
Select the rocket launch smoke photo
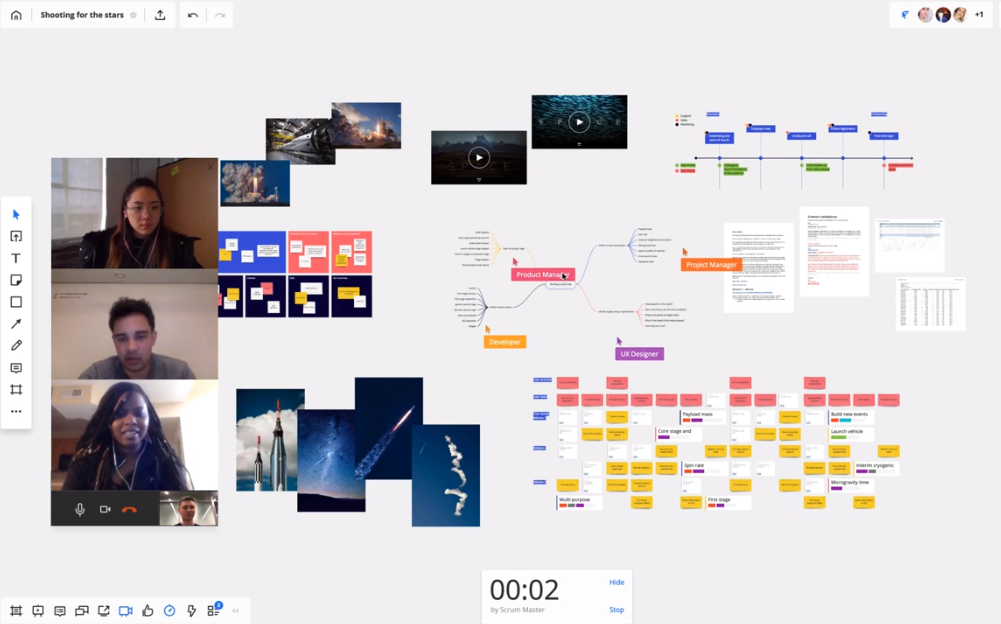pyautogui.click(x=255, y=183)
